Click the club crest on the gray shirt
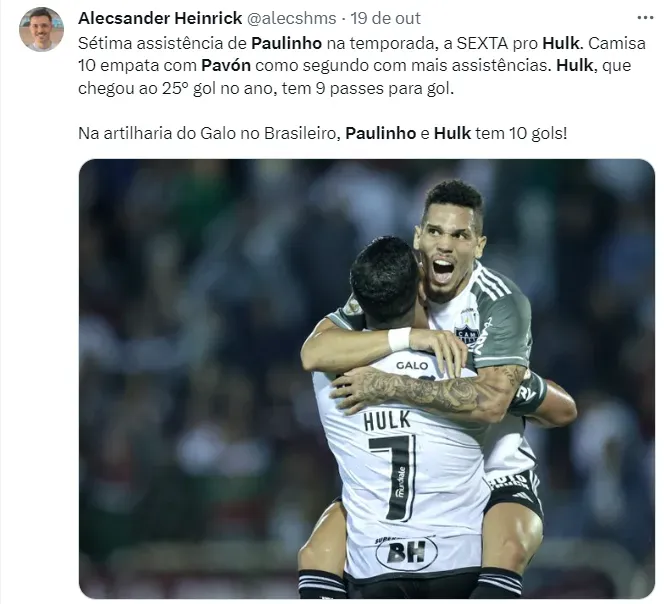Screen dimensions: 664x604 pyautogui.click(x=467, y=333)
